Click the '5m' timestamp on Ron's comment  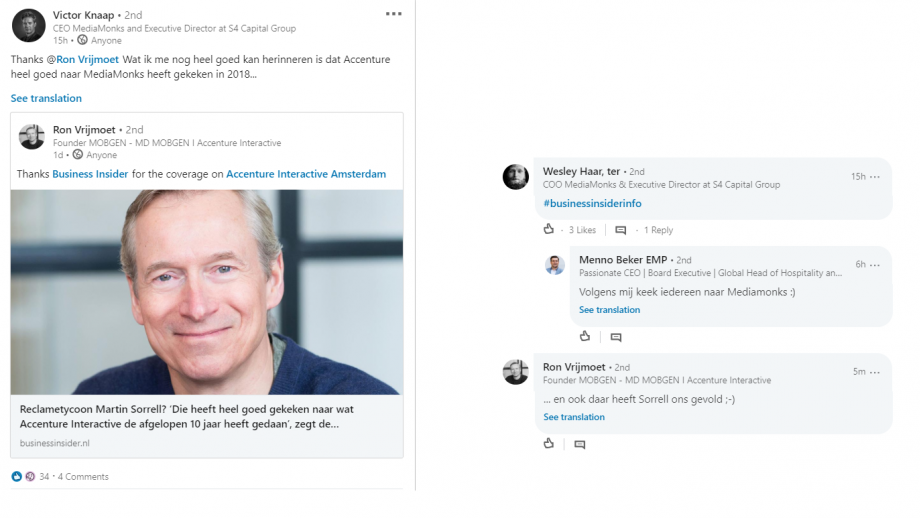click(859, 372)
